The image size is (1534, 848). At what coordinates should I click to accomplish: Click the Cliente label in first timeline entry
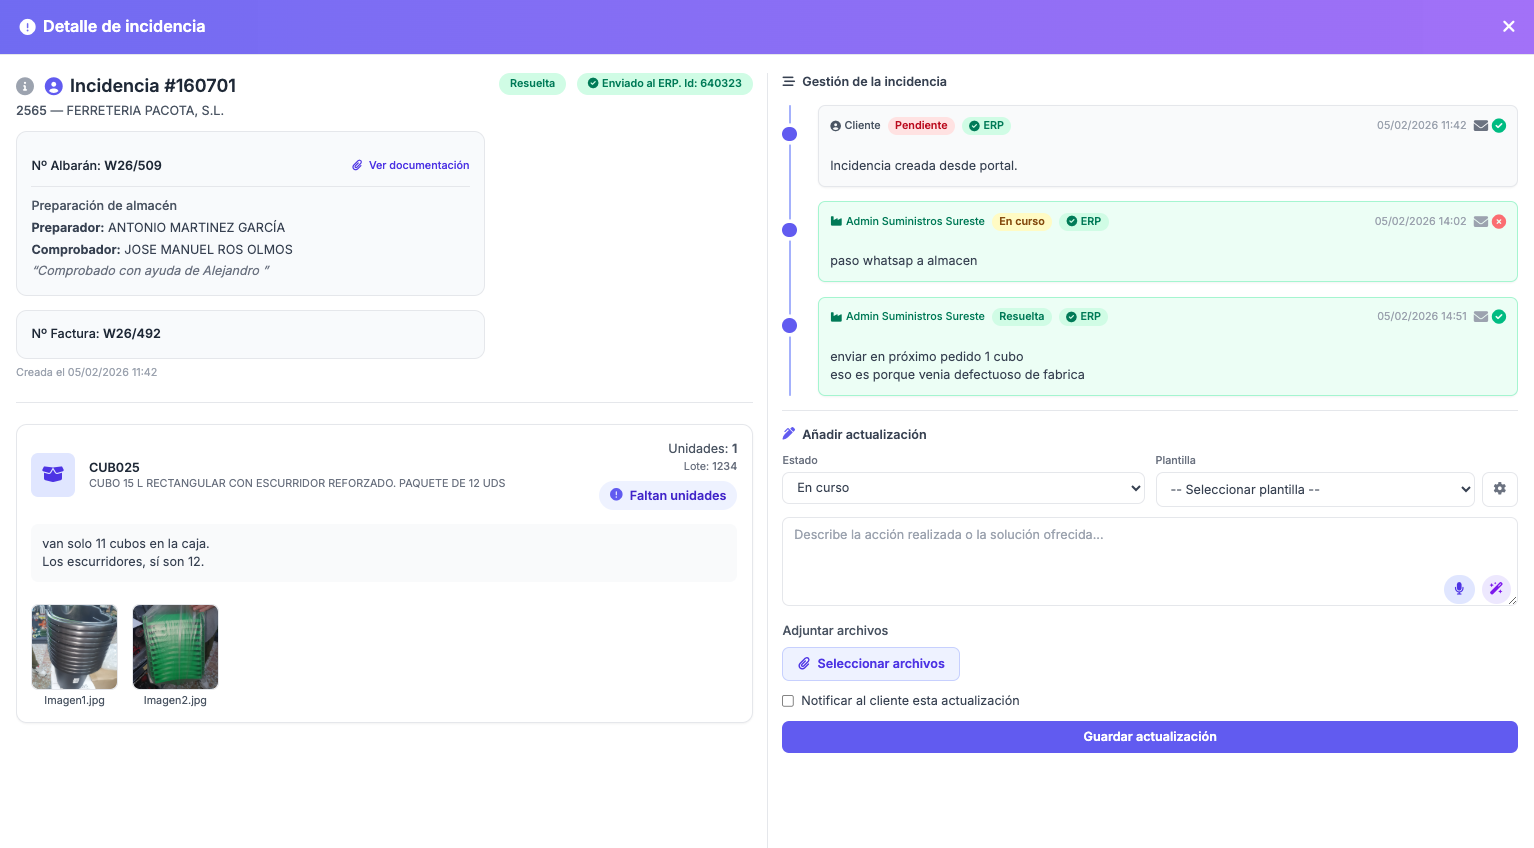pyautogui.click(x=862, y=125)
